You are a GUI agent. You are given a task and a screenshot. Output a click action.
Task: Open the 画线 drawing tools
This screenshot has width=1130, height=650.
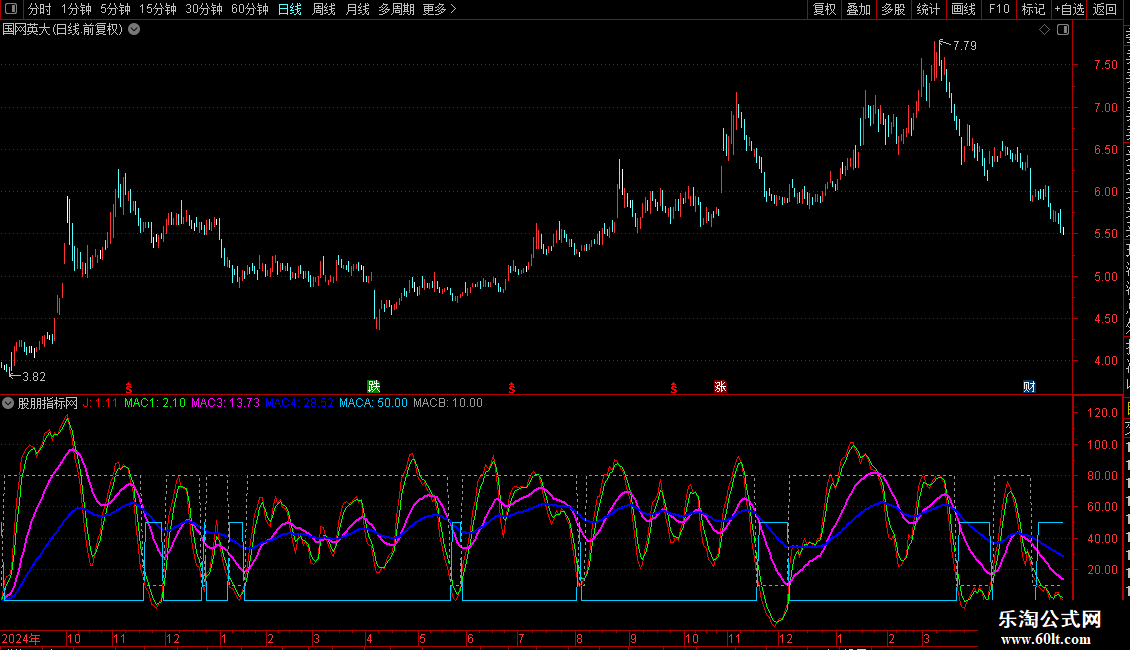[963, 9]
